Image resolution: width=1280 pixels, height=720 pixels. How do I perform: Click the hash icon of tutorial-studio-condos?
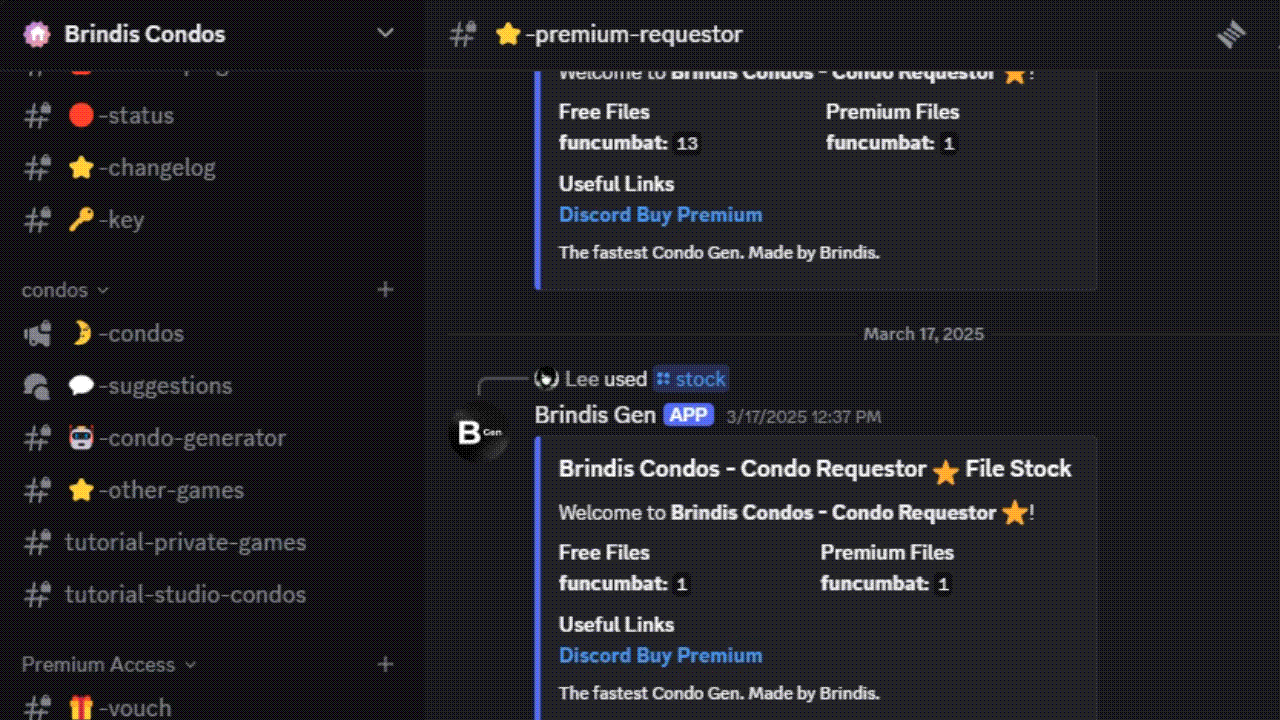(x=38, y=594)
